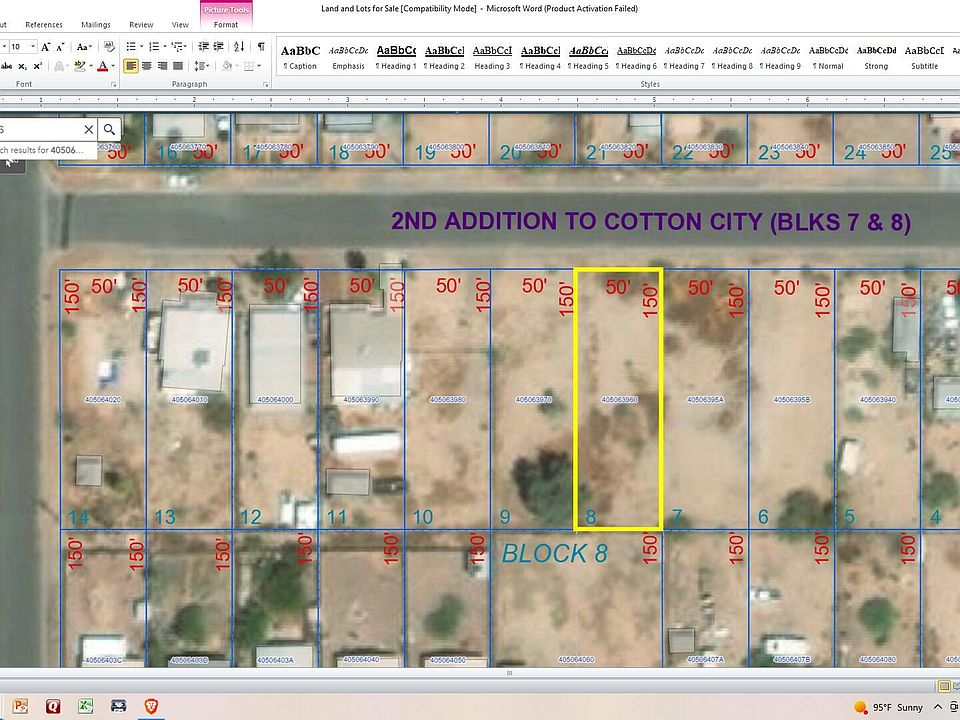Screen dimensions: 960x720
Task: Open PowerPoint from the taskbar
Action: coord(20,707)
